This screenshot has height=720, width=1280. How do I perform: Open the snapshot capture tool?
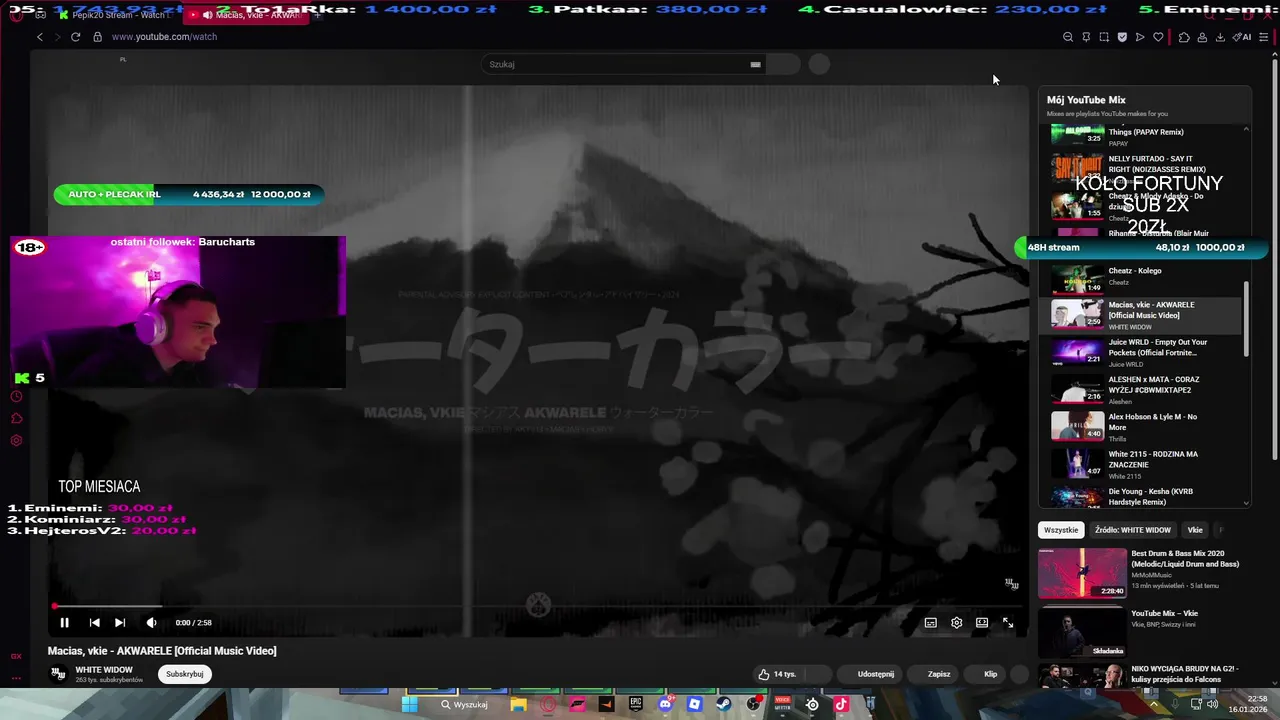(1104, 37)
